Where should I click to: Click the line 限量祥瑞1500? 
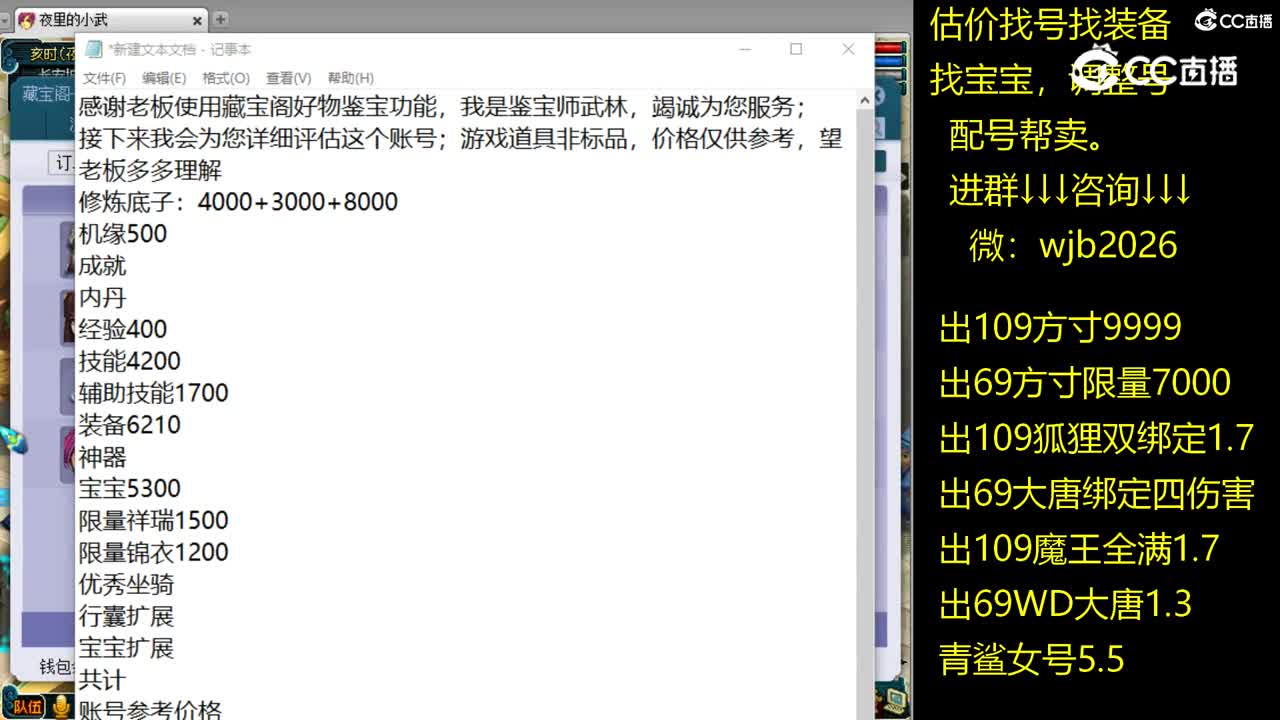coord(154,521)
